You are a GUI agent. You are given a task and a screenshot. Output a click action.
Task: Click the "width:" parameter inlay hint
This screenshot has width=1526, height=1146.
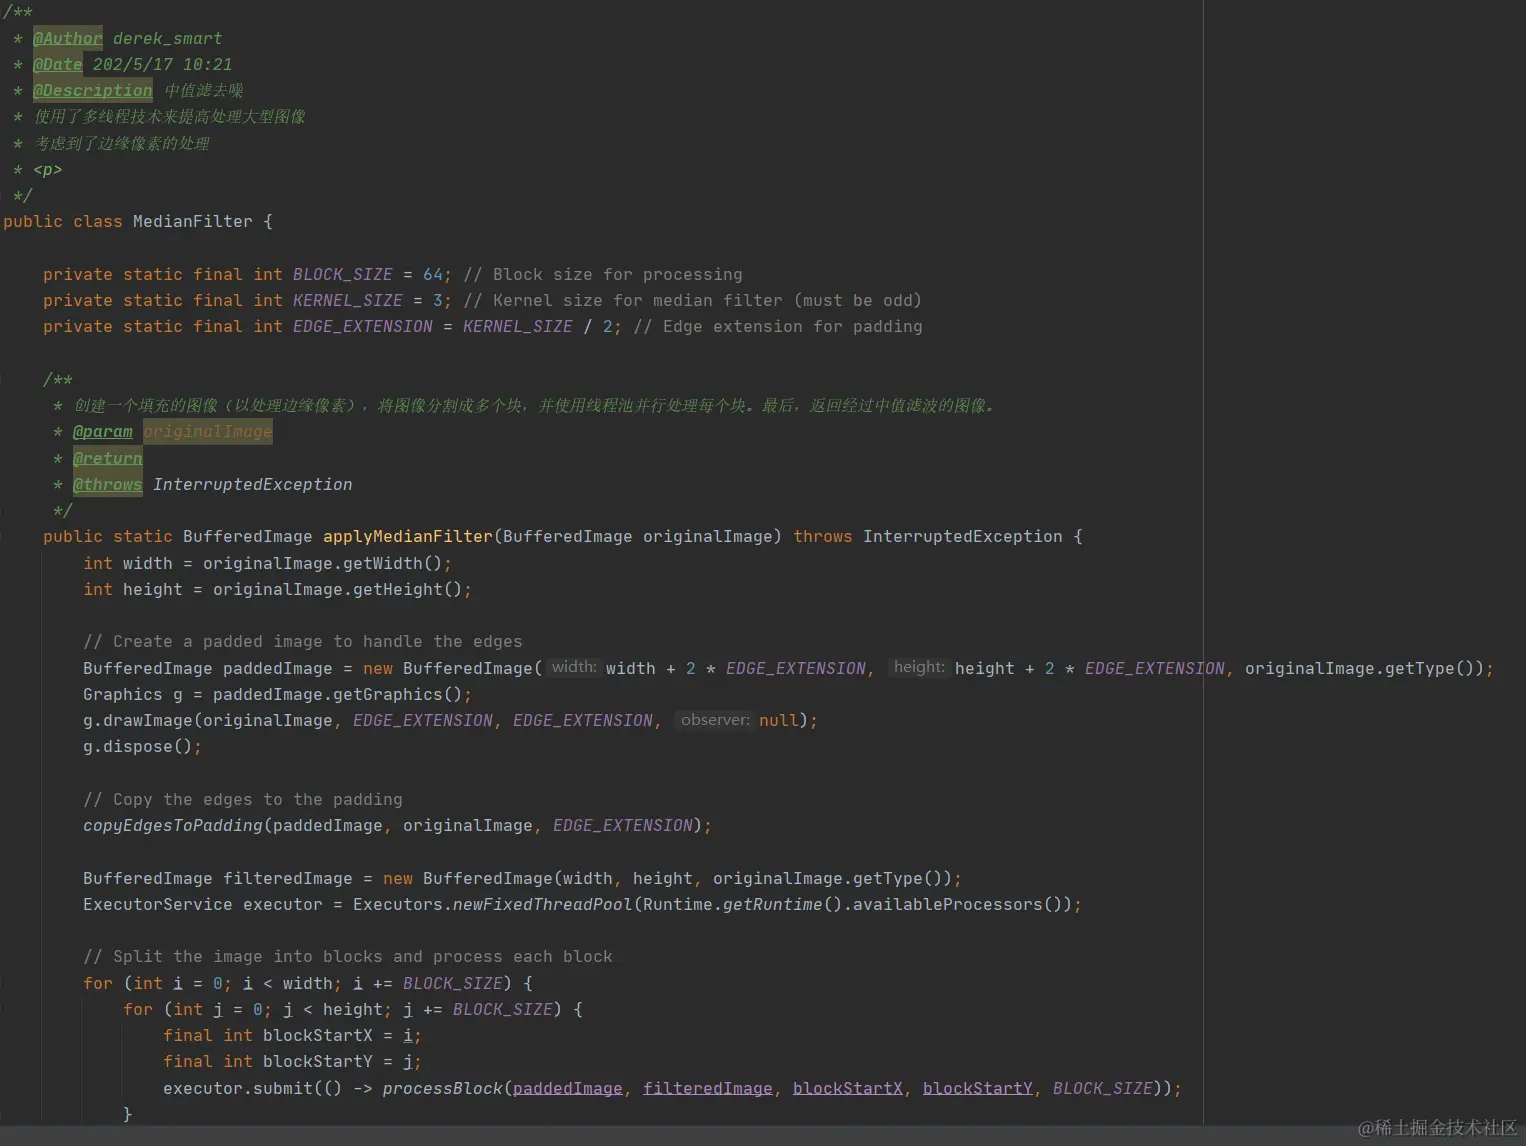click(574, 667)
